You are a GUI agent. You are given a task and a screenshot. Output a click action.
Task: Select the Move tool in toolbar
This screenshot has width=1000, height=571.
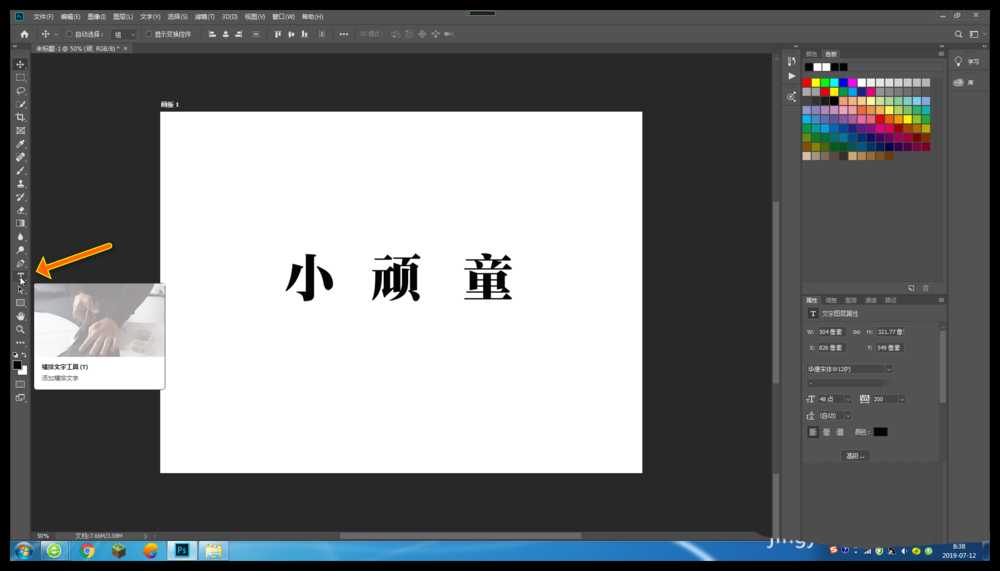[20, 64]
